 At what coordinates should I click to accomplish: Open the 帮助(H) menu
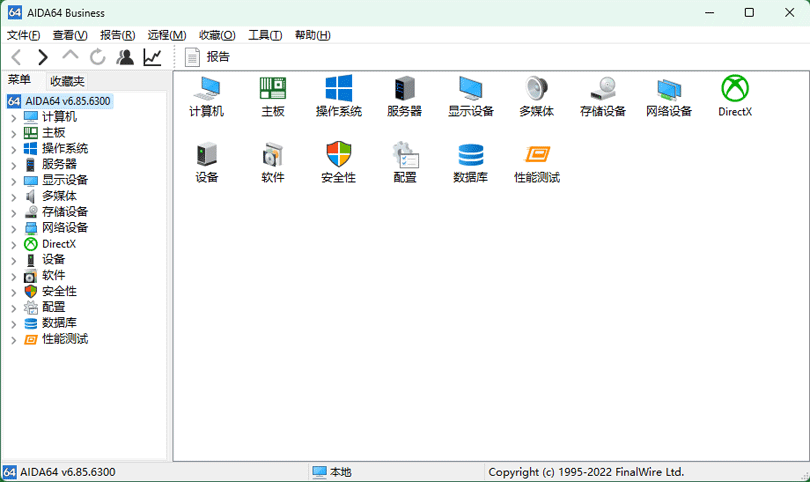tap(313, 35)
